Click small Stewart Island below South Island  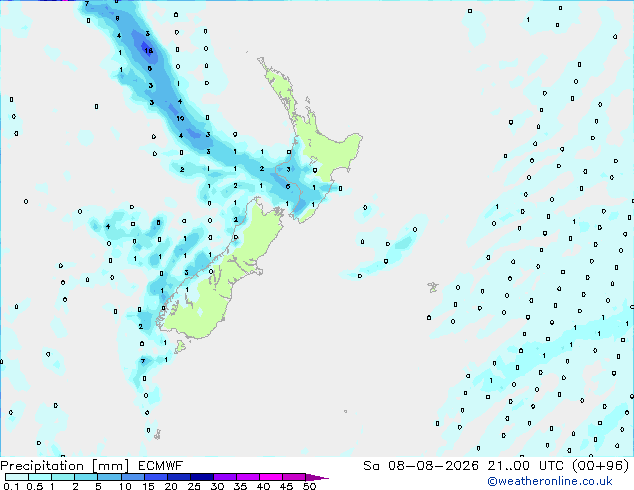[x=180, y=346]
